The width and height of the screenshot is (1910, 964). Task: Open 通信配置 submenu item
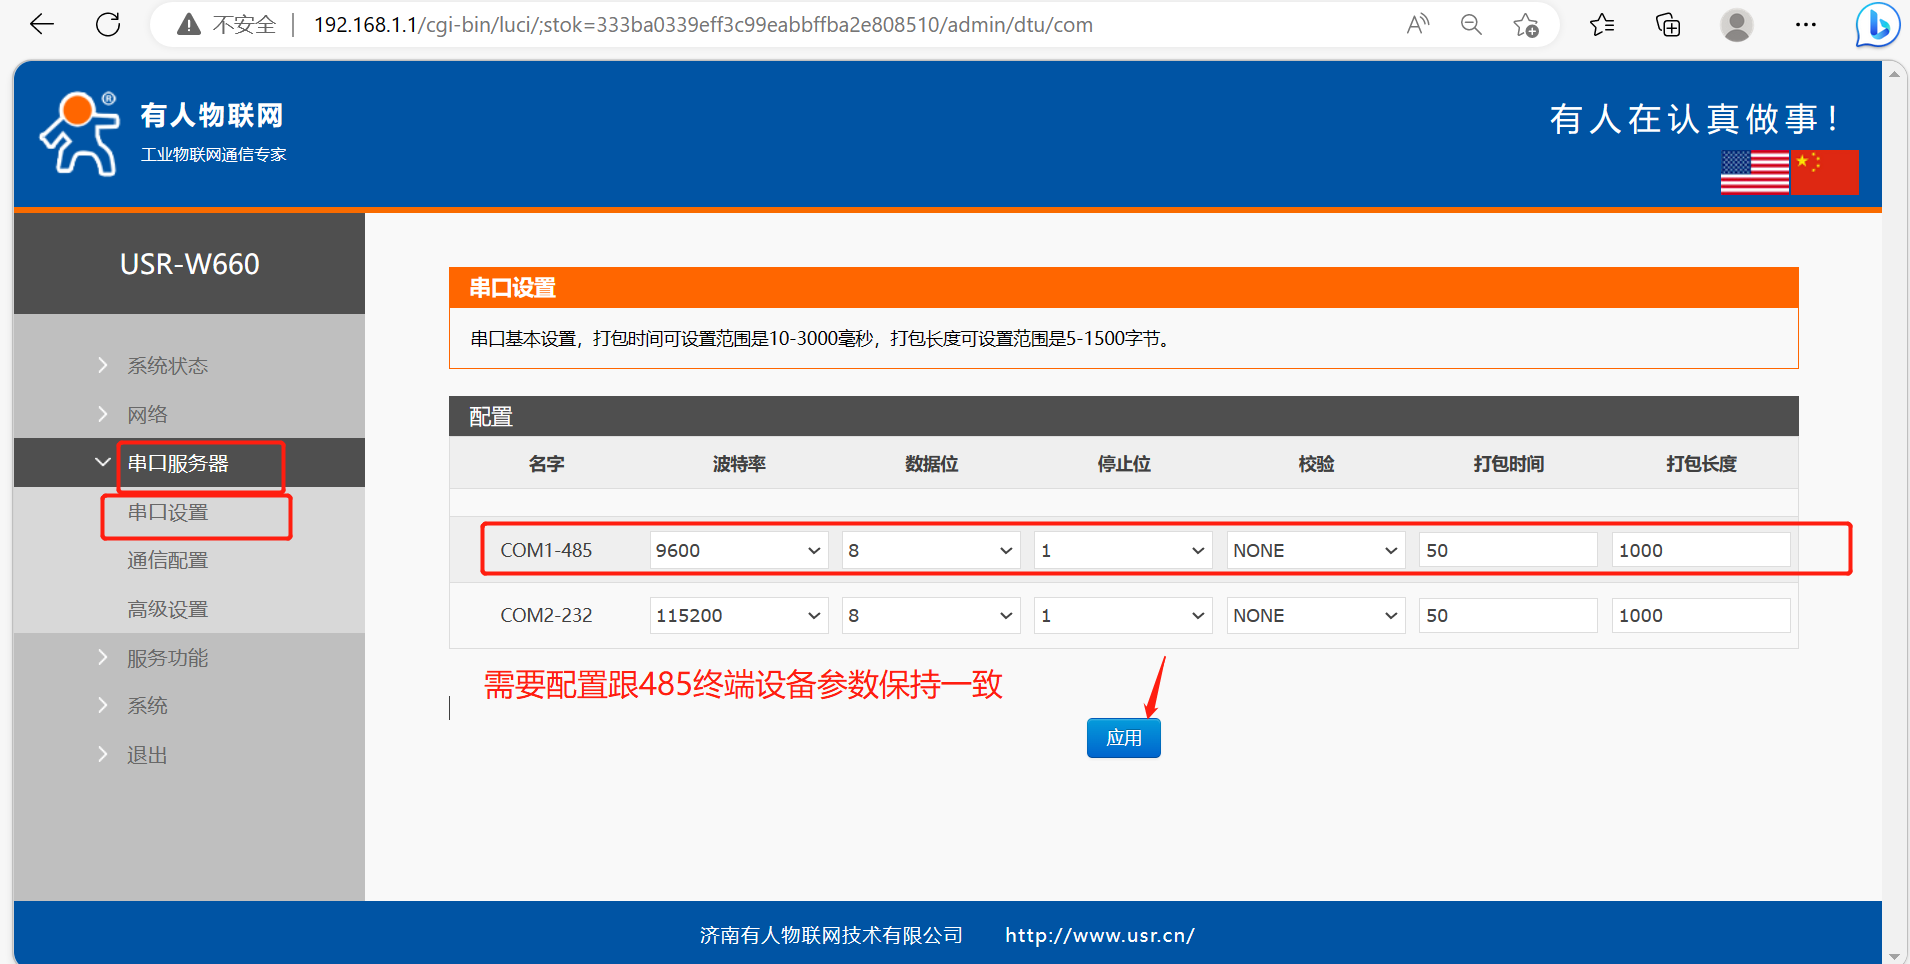coord(167,560)
